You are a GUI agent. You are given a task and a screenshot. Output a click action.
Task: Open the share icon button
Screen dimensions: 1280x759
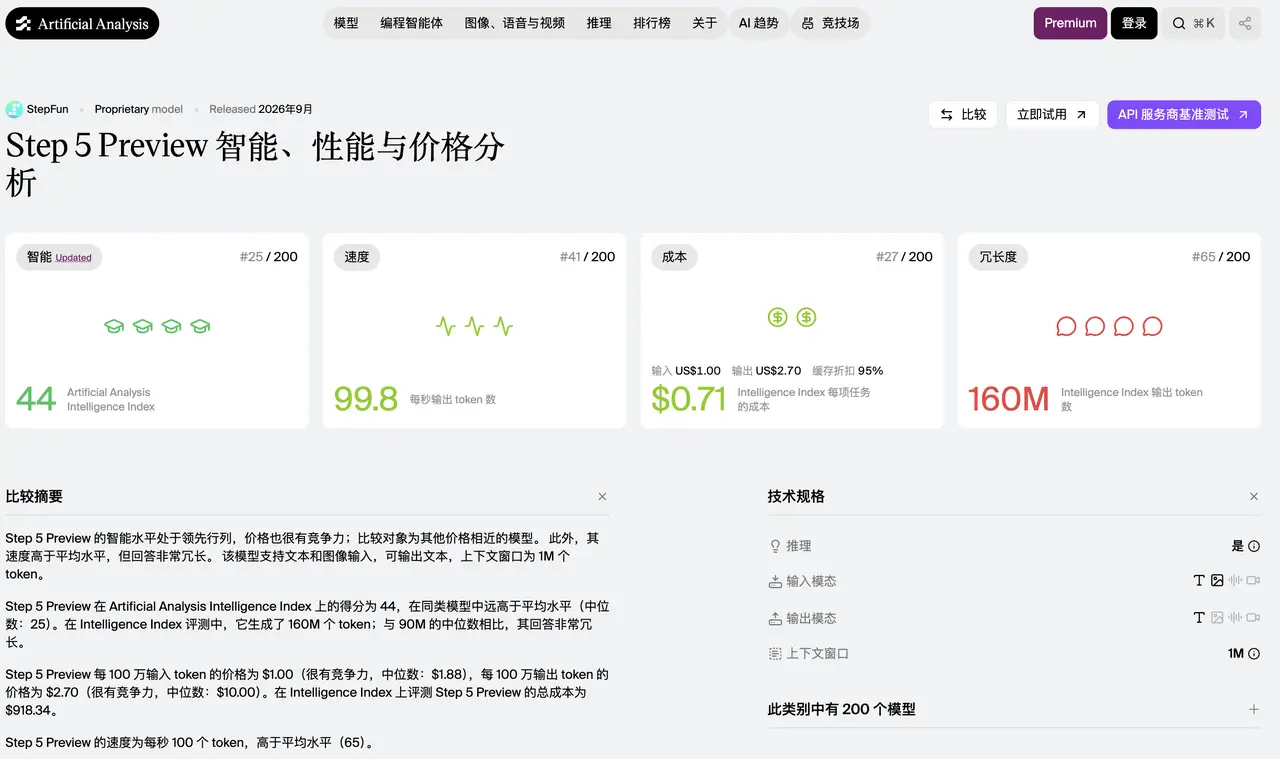point(1245,23)
